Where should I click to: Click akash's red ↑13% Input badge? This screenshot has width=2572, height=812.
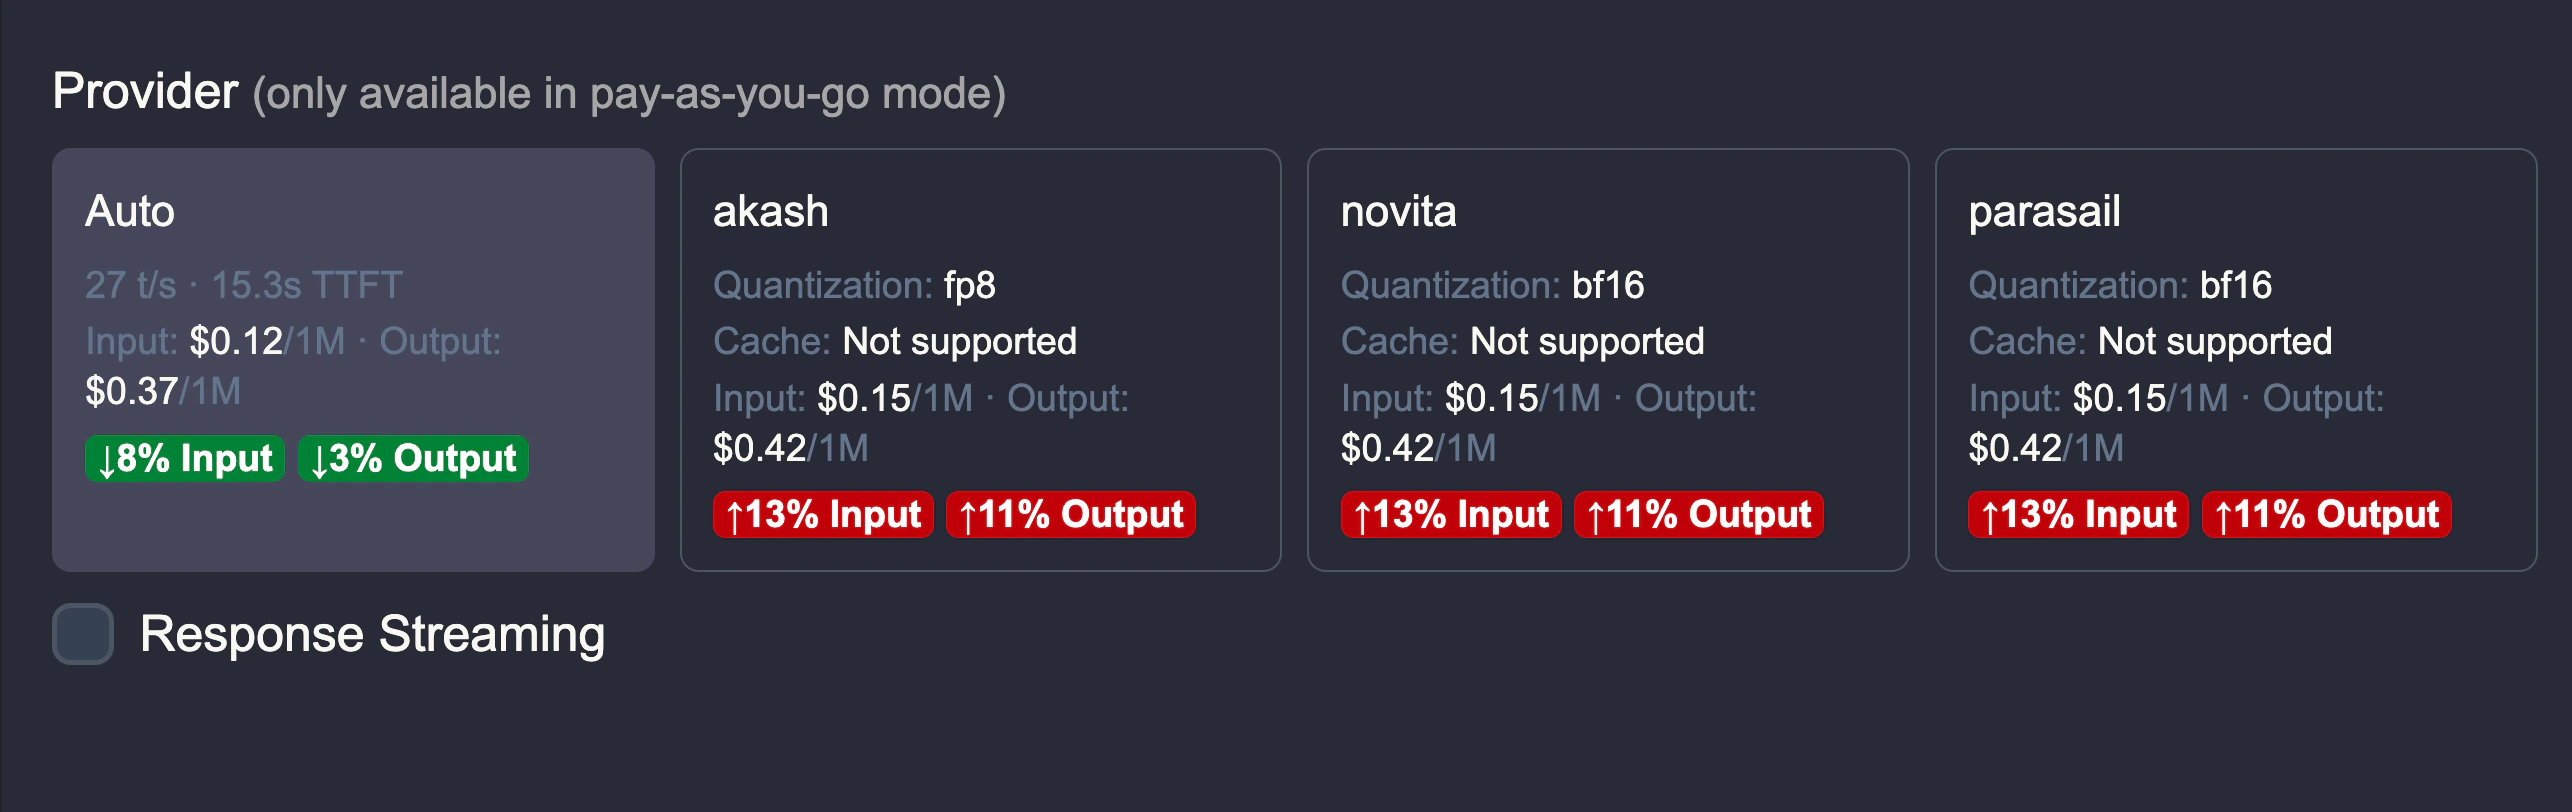[822, 515]
